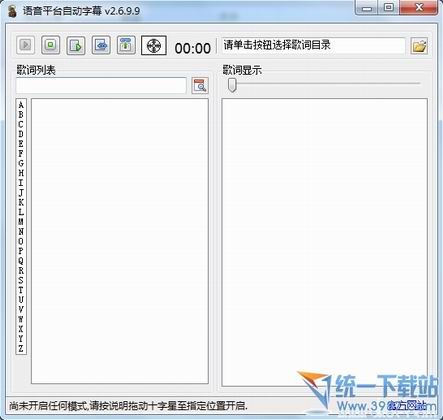Click inside the lyrics display panel
443x420 pixels.
coord(325,242)
